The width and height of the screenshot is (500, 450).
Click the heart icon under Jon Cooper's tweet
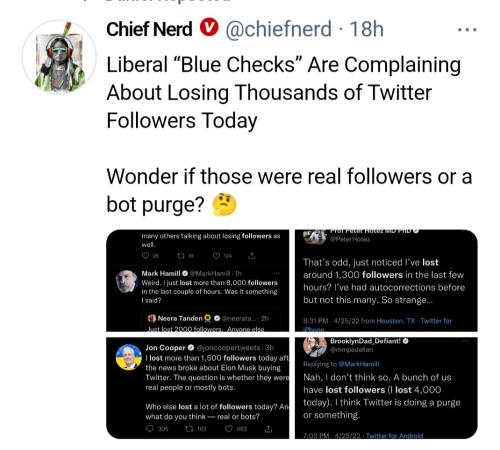click(229, 429)
